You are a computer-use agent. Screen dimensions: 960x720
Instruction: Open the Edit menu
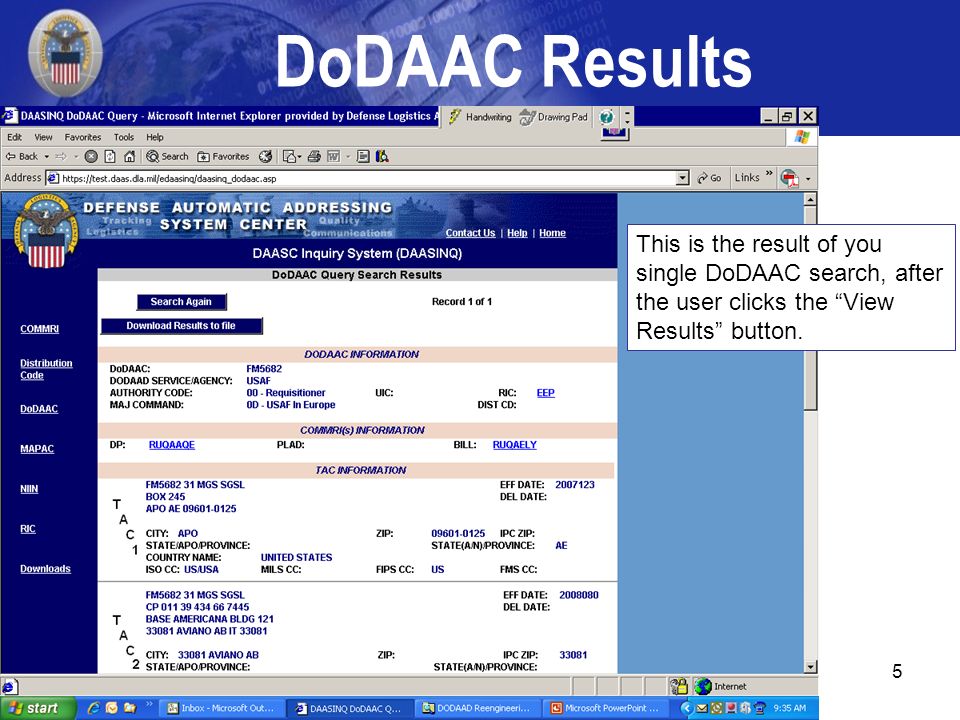click(x=14, y=137)
